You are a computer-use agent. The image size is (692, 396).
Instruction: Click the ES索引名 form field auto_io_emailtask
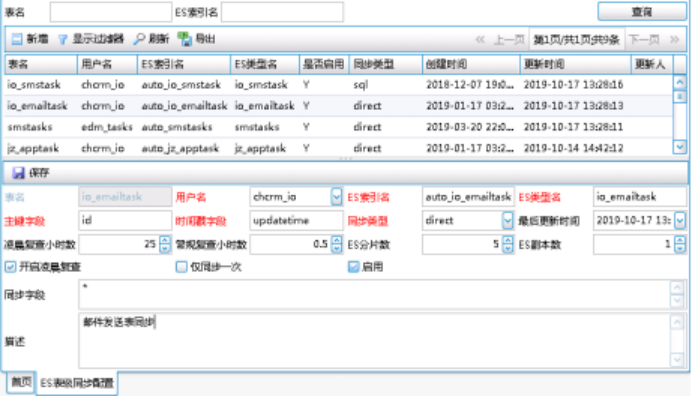point(468,197)
